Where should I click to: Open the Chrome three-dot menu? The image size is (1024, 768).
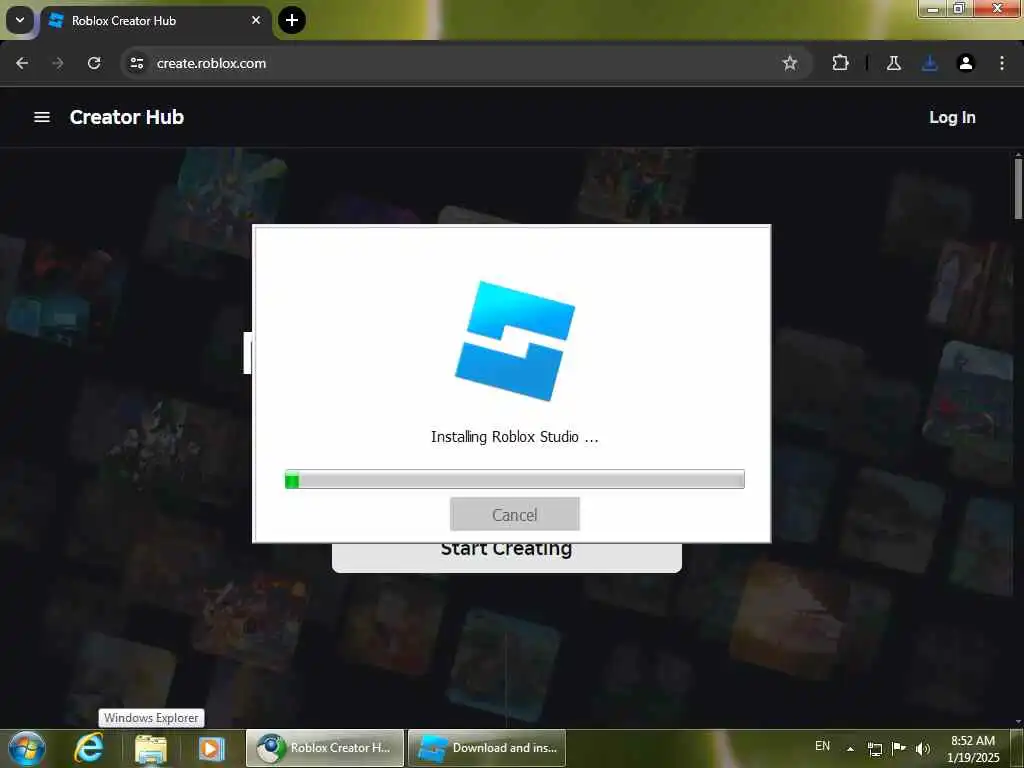coord(1002,63)
